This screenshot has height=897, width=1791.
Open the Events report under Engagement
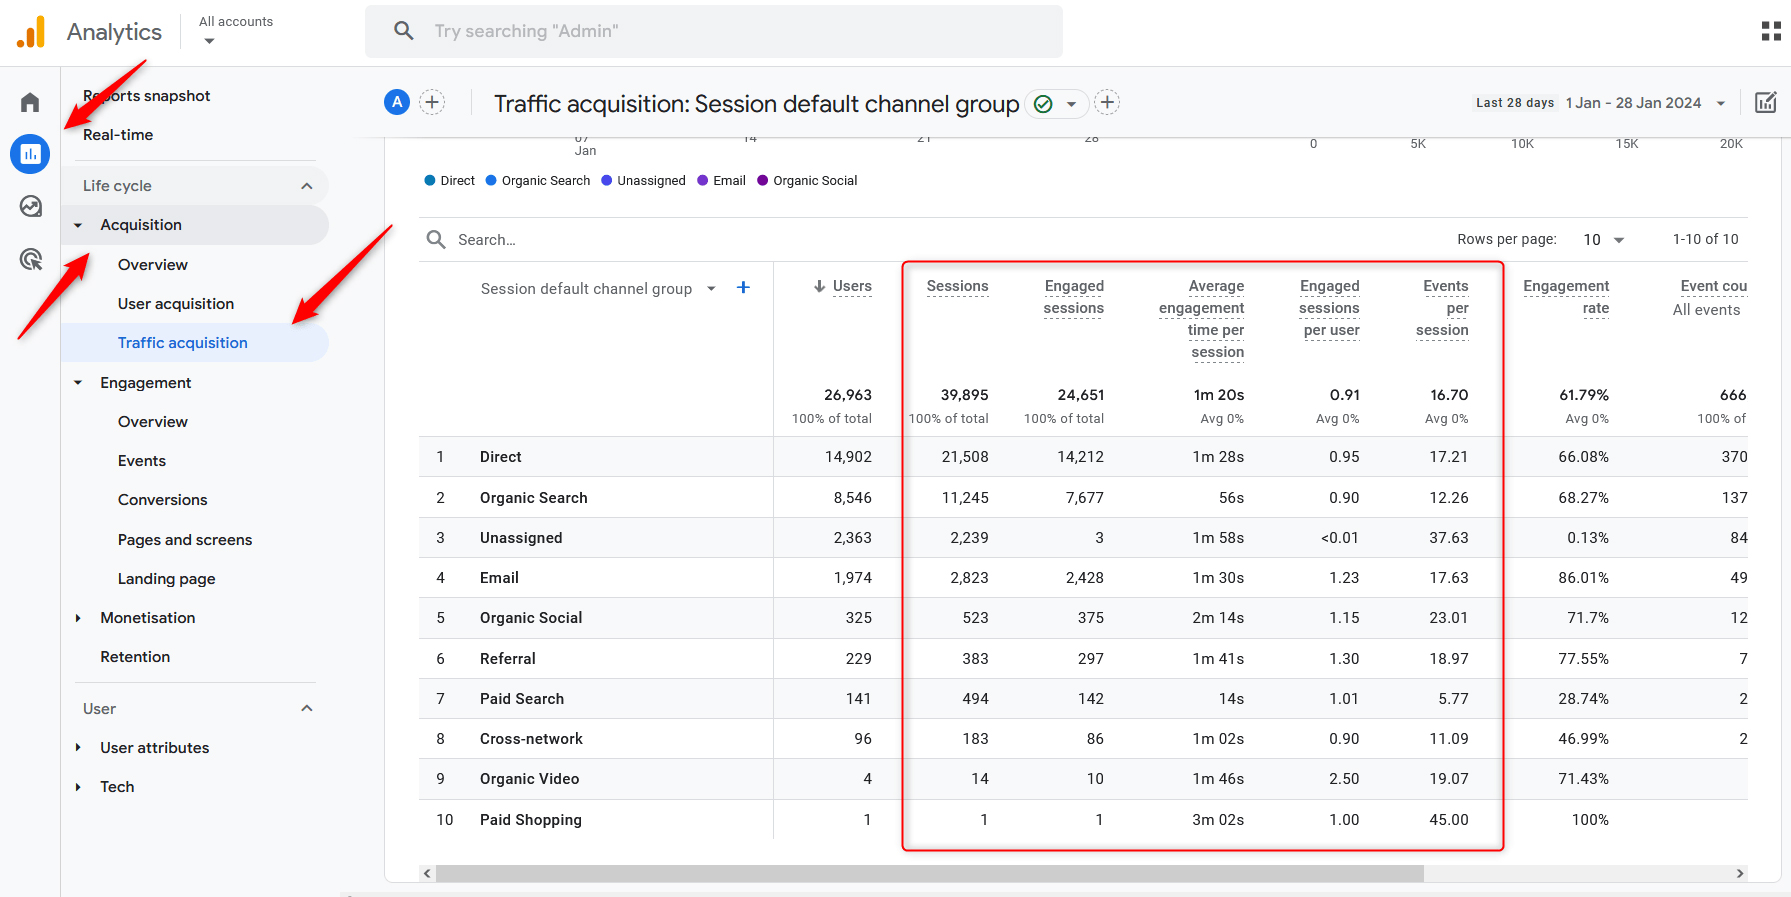[142, 461]
